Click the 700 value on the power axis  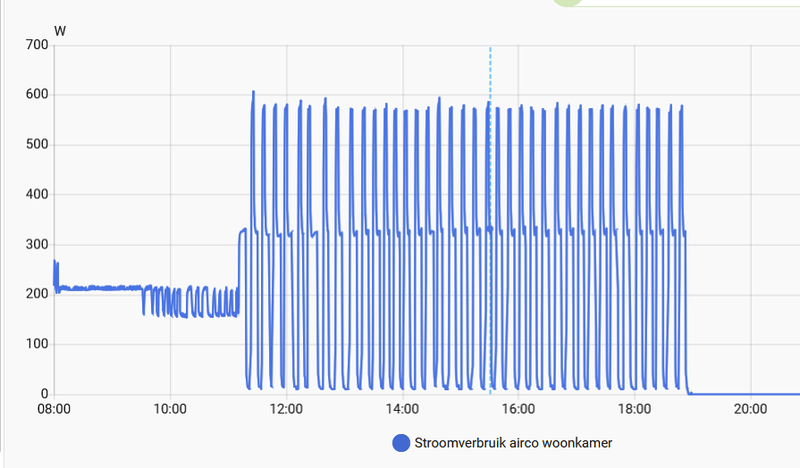click(37, 45)
